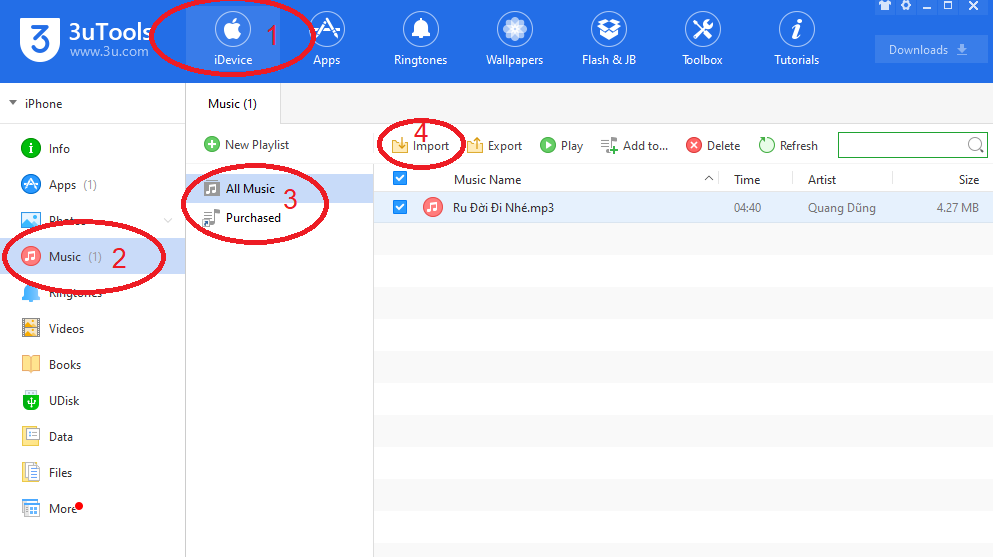Viewport: 993px width, 557px height.
Task: Click the Export button
Action: coord(495,146)
